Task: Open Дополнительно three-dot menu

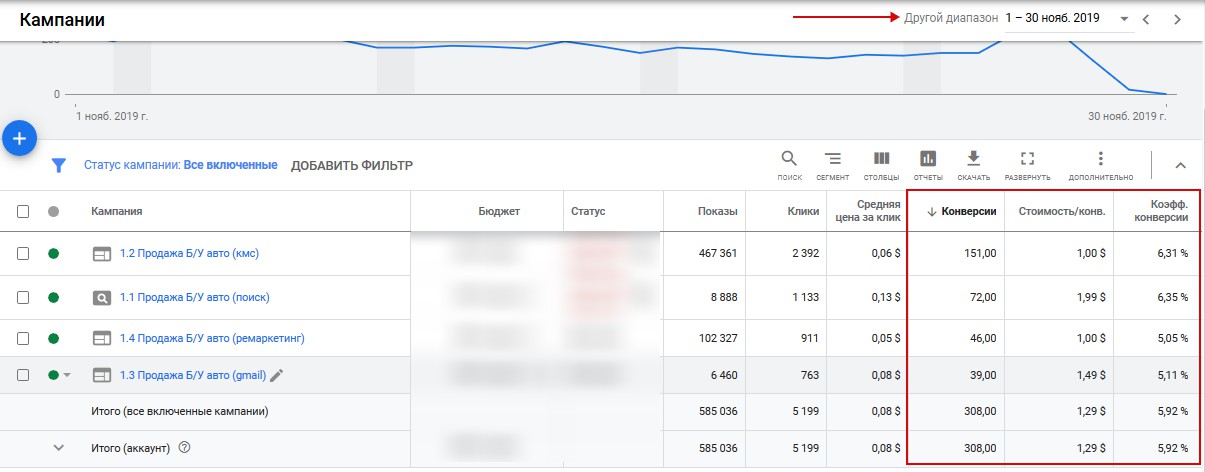Action: point(1100,163)
